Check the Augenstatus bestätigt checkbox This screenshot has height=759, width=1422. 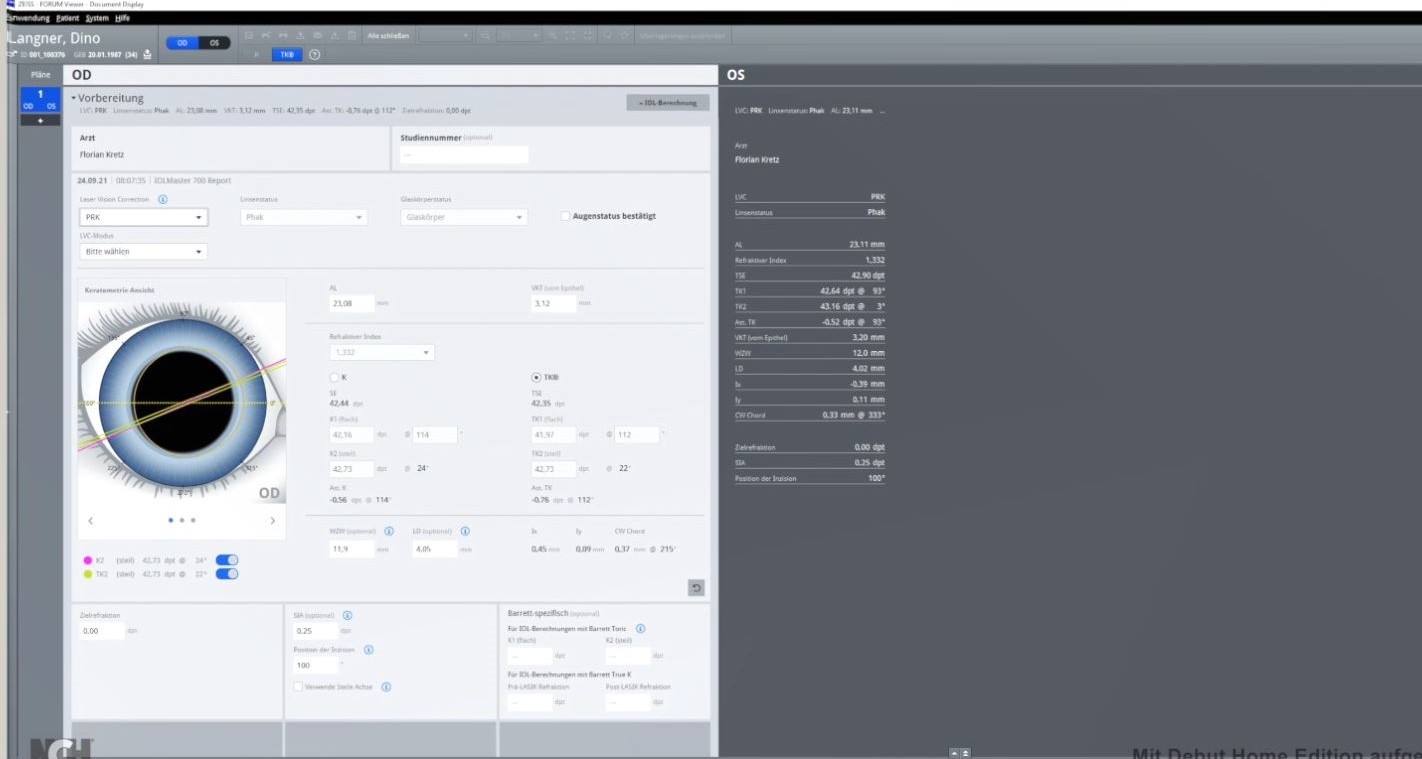(x=563, y=215)
